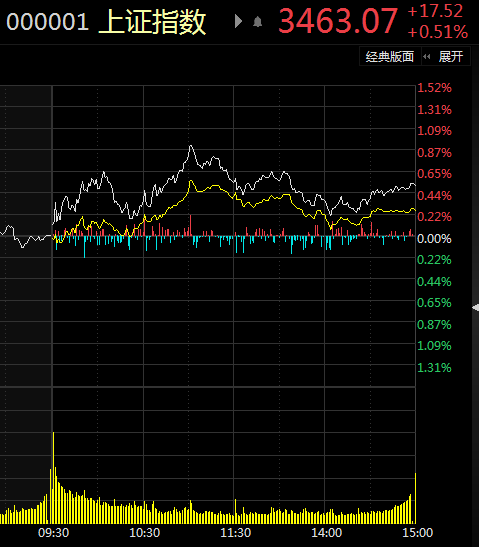Switch to 经典版面 layout
Screen dimensions: 479x547
390,57
